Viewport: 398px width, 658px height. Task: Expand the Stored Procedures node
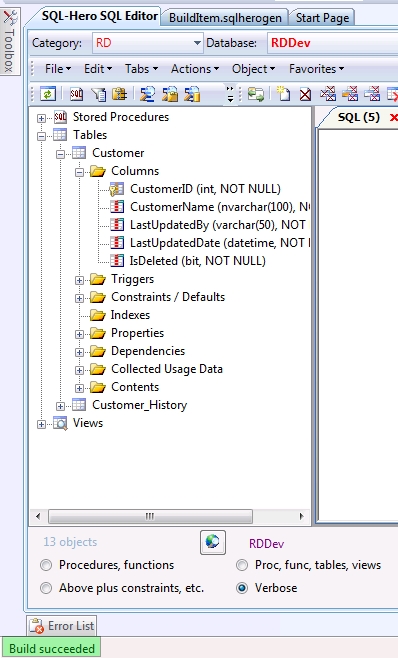41,118
